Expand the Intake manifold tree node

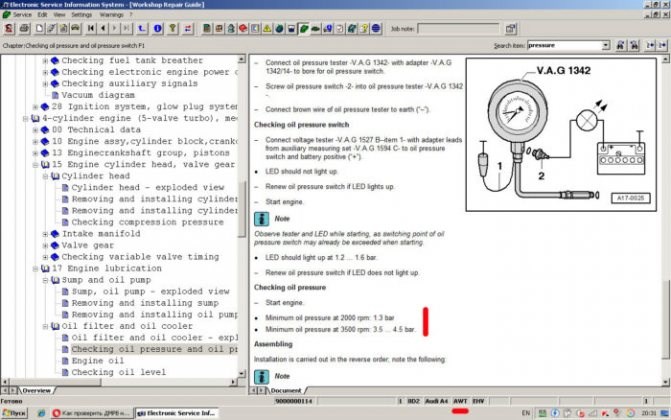(46, 234)
